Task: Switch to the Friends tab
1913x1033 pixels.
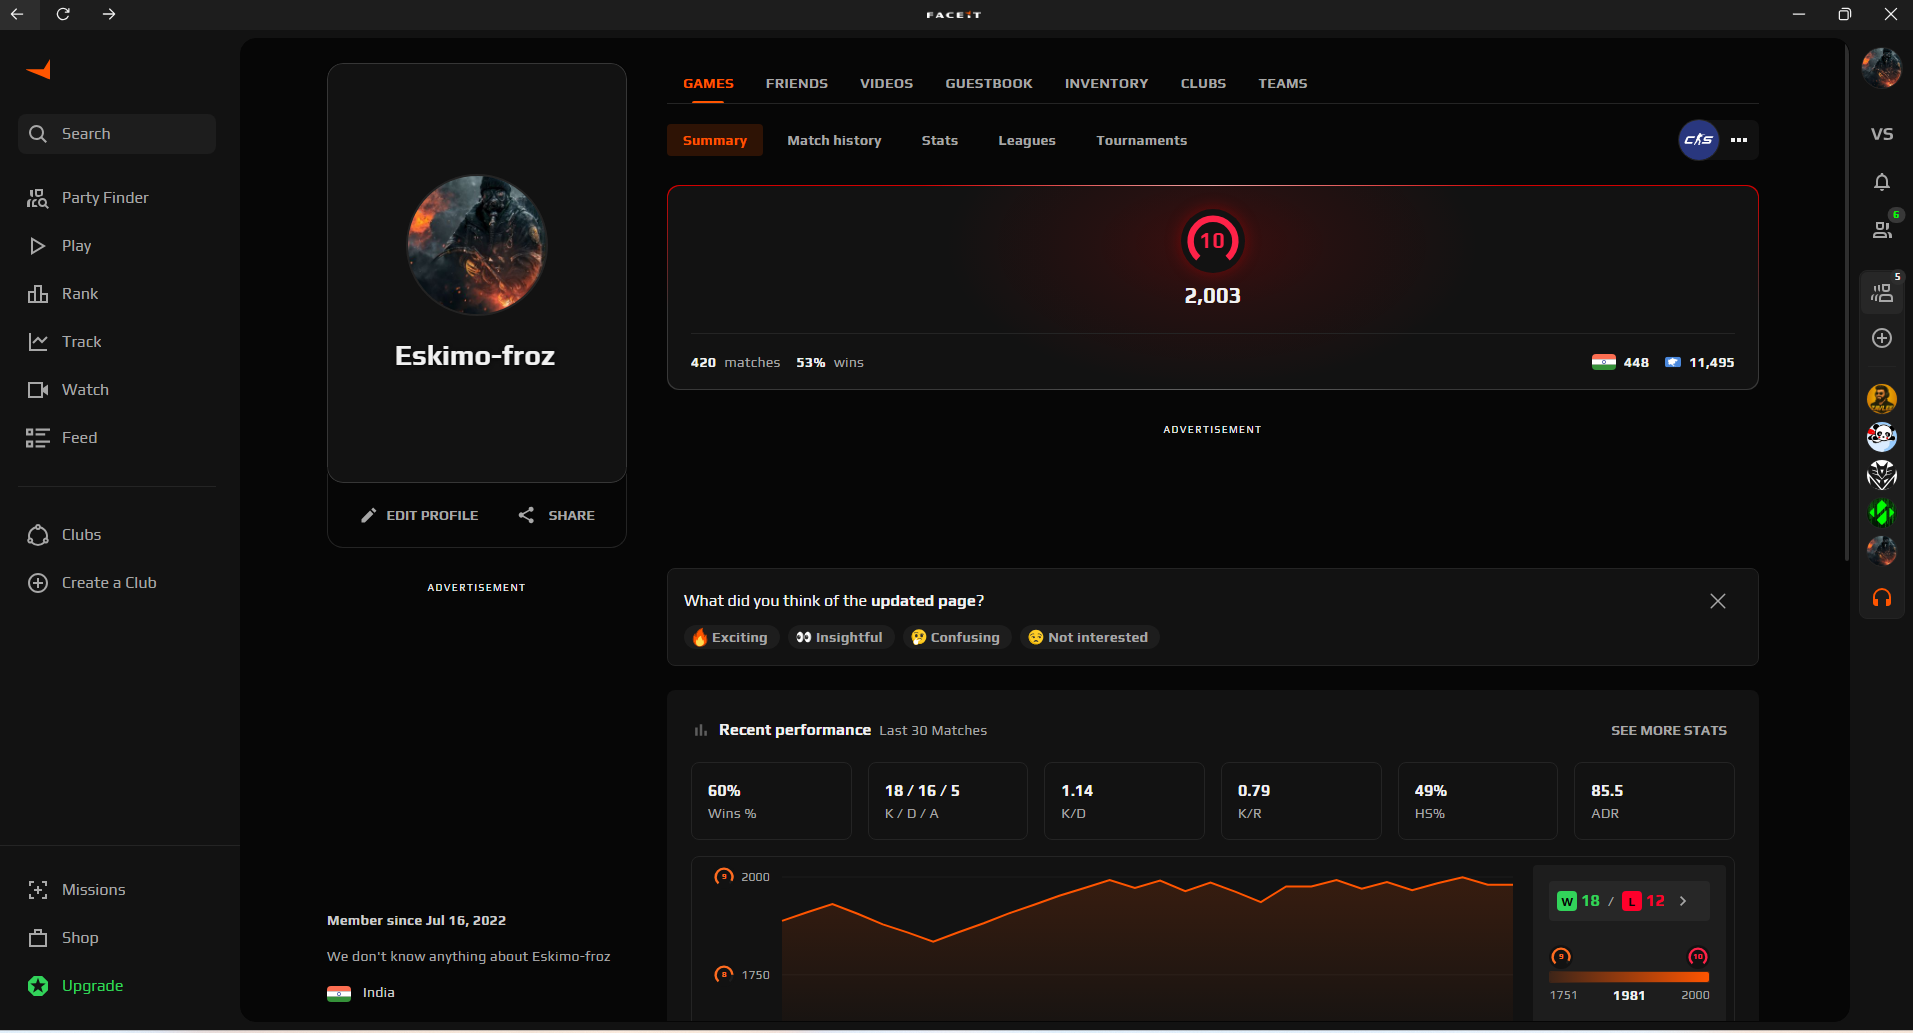Action: click(x=797, y=84)
